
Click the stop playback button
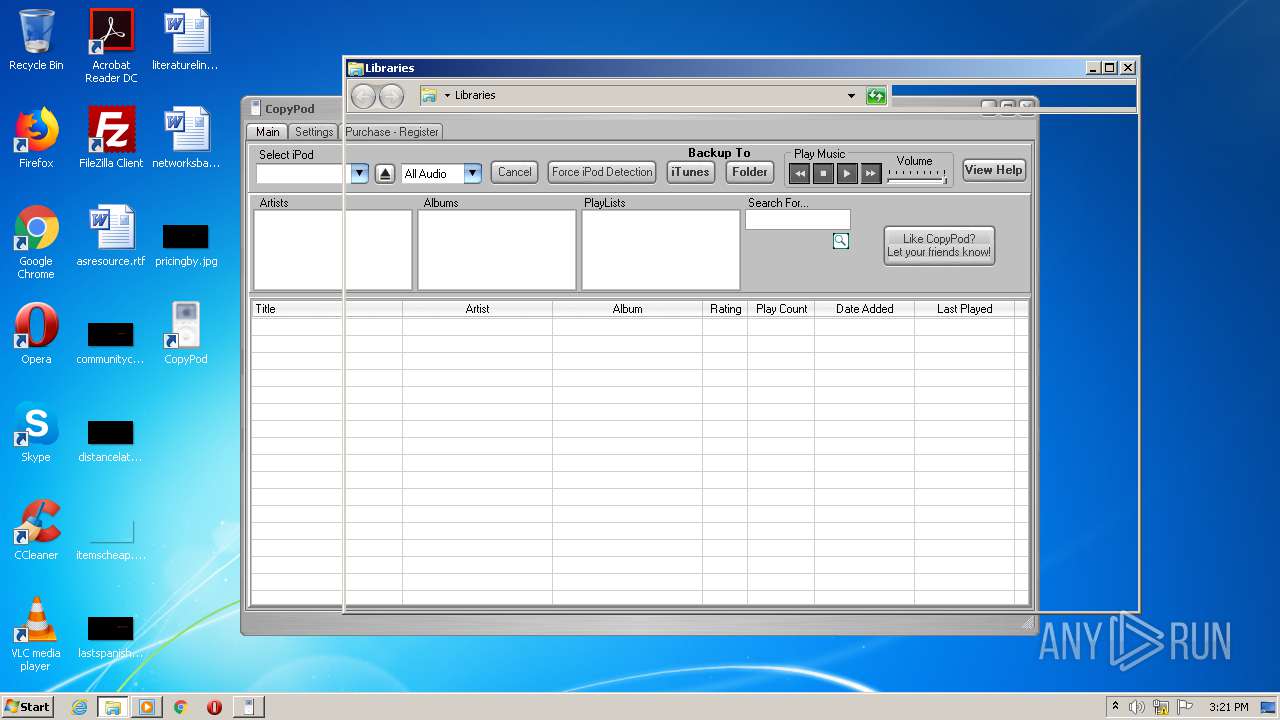point(823,174)
